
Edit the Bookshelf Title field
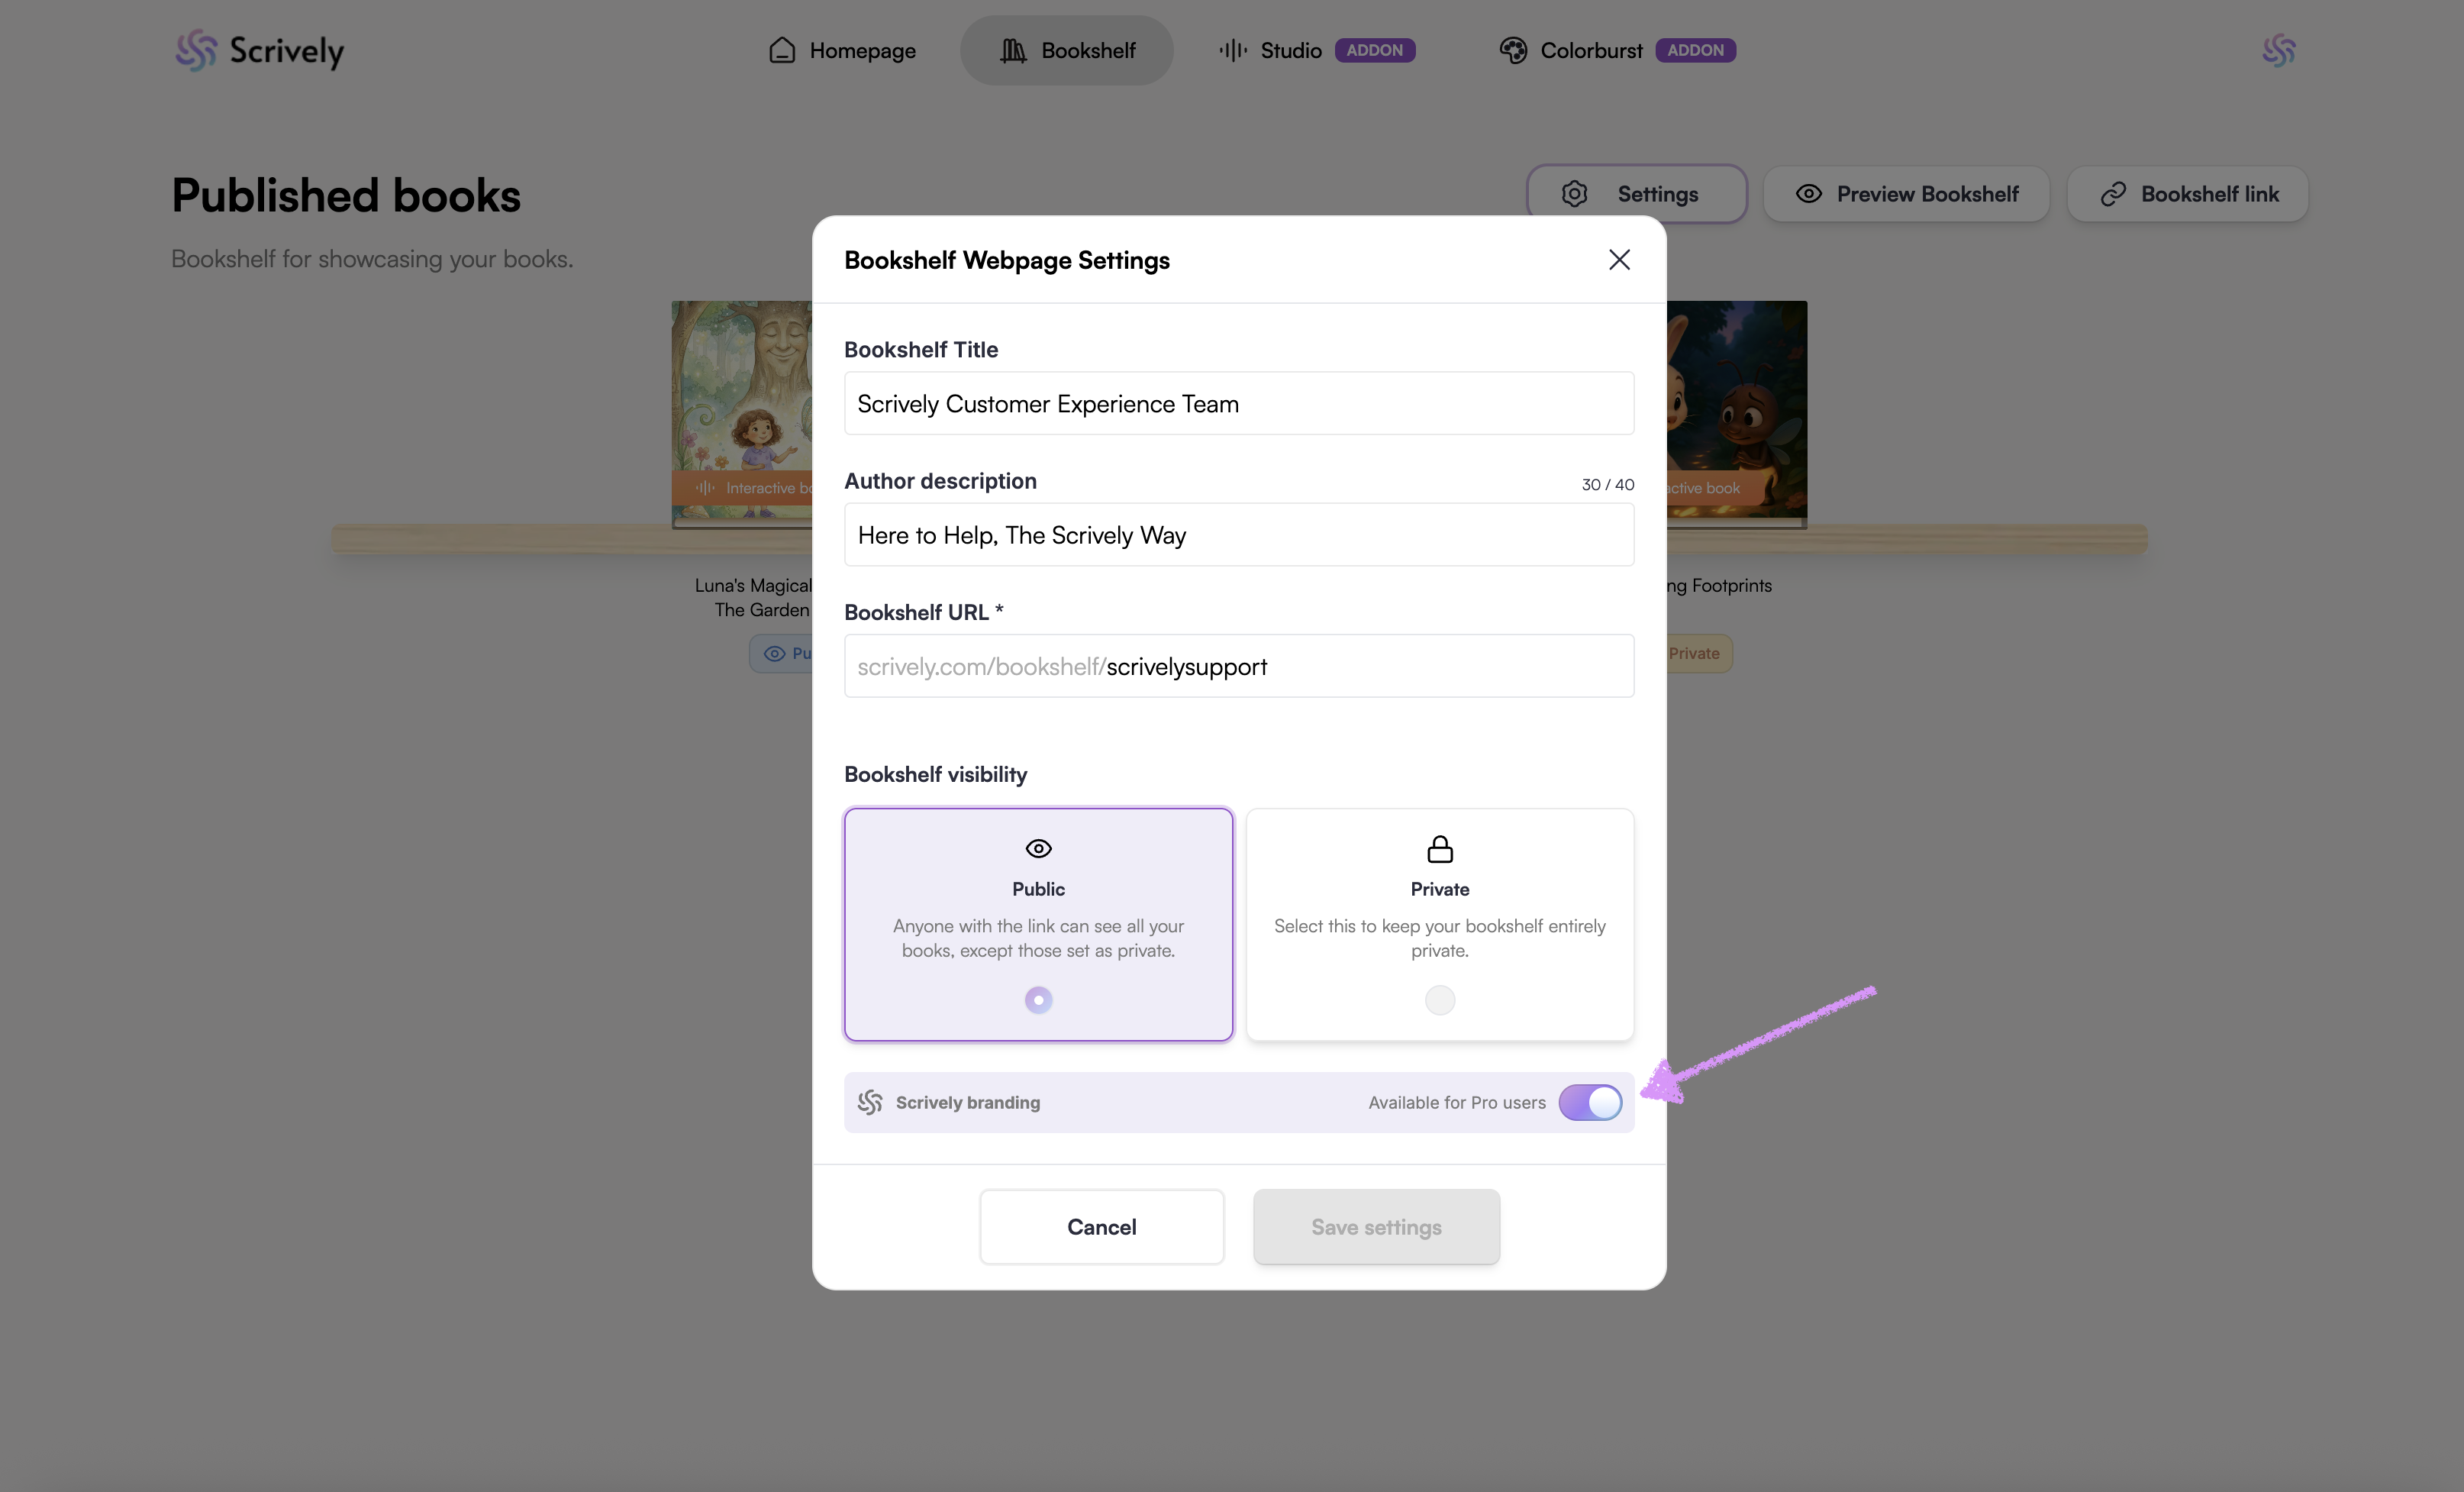click(x=1238, y=404)
